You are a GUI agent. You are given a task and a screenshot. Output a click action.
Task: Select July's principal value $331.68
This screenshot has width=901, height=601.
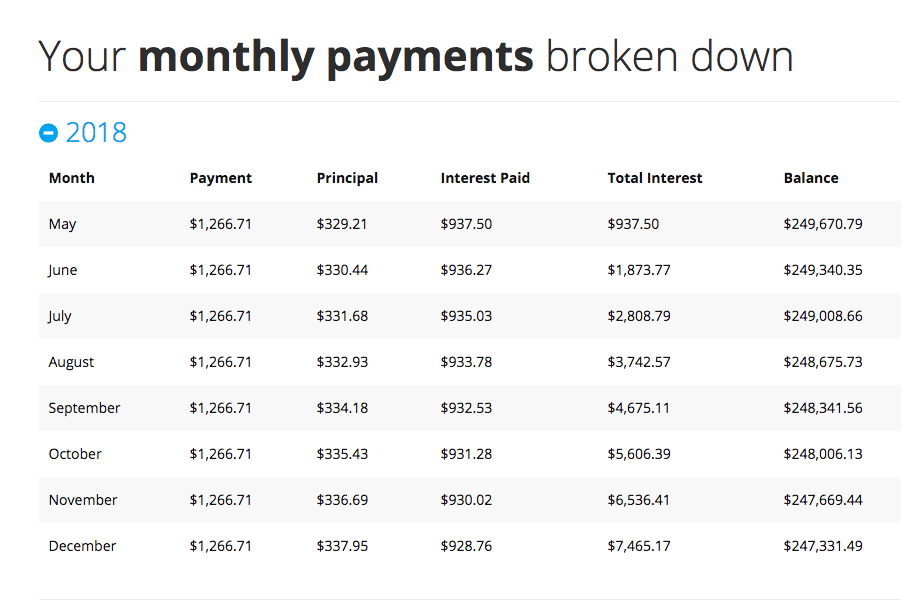[342, 316]
